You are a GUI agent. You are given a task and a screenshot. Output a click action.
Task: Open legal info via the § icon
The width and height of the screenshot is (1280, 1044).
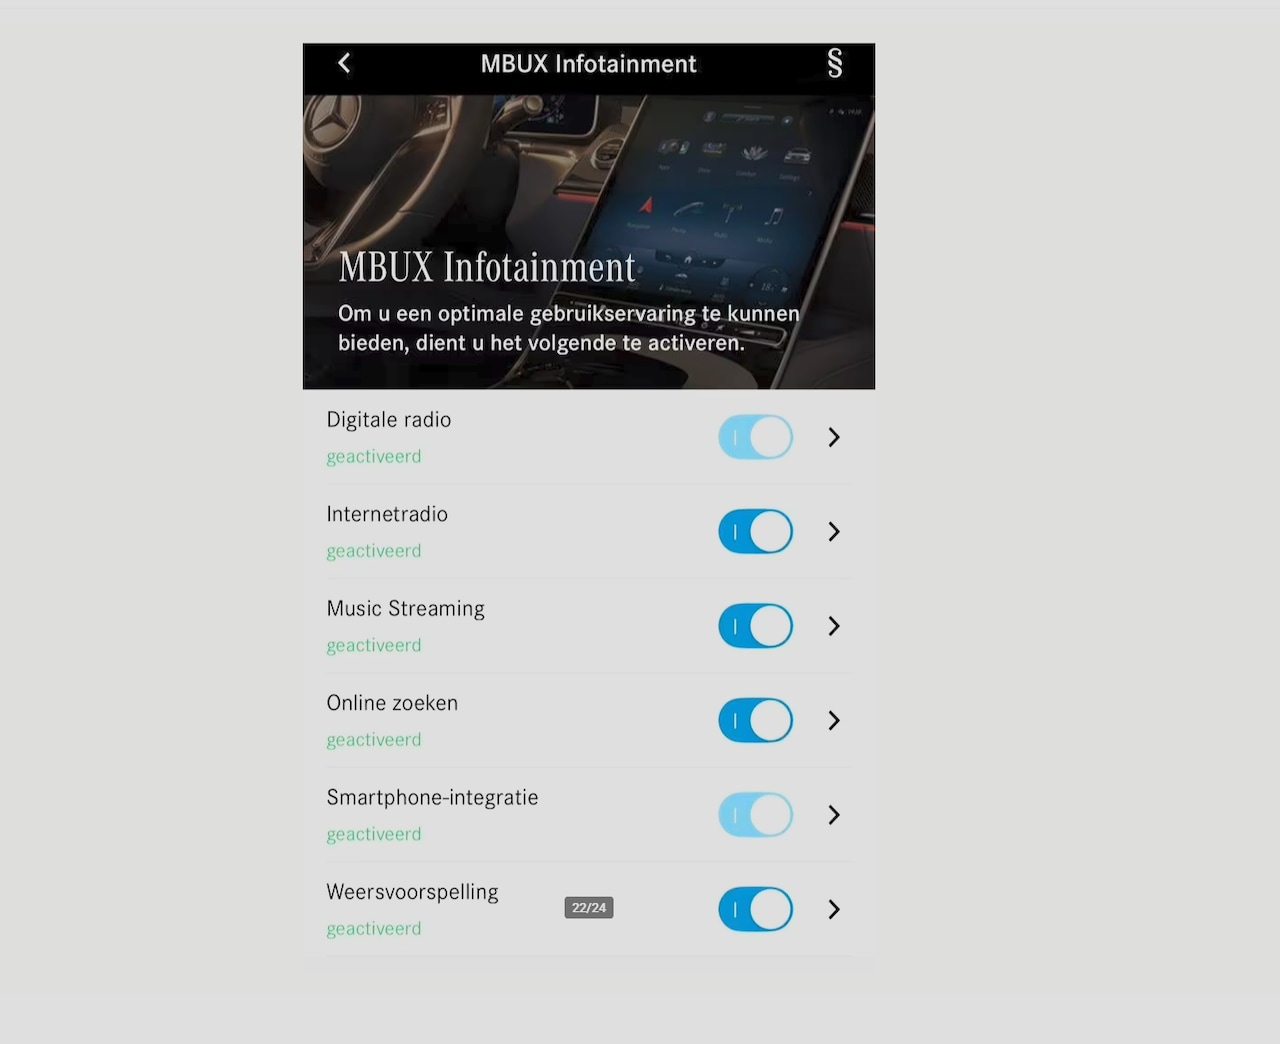point(835,63)
